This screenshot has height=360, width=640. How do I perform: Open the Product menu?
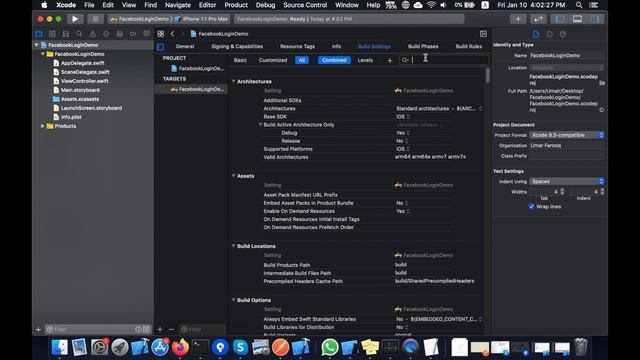pyautogui.click(x=236, y=5)
